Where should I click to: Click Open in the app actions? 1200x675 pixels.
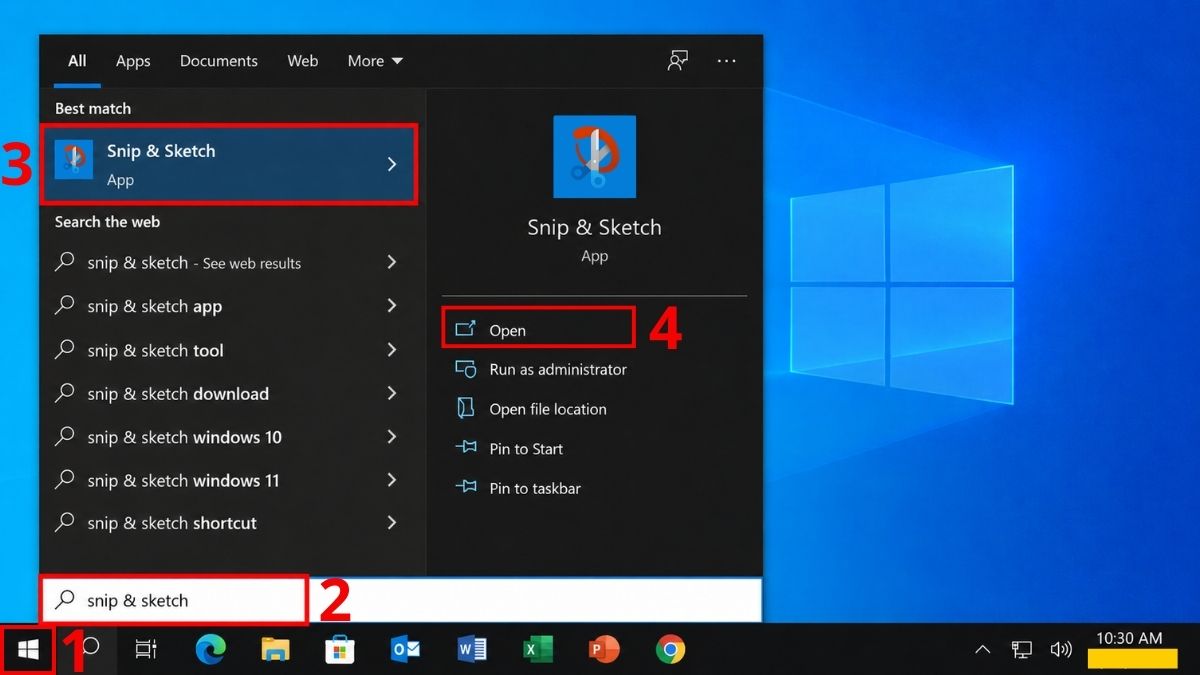pos(538,329)
